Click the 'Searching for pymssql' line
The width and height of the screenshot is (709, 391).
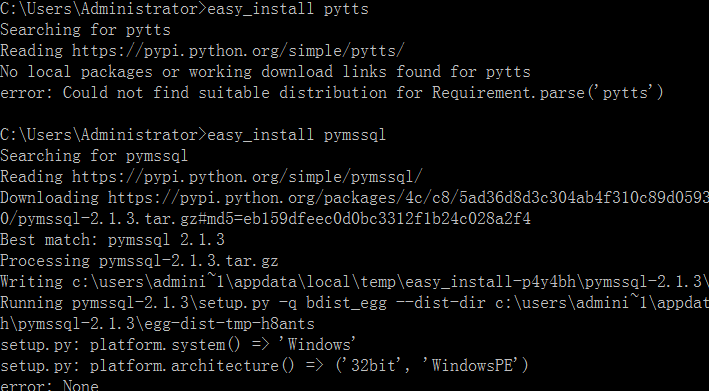coord(94,156)
